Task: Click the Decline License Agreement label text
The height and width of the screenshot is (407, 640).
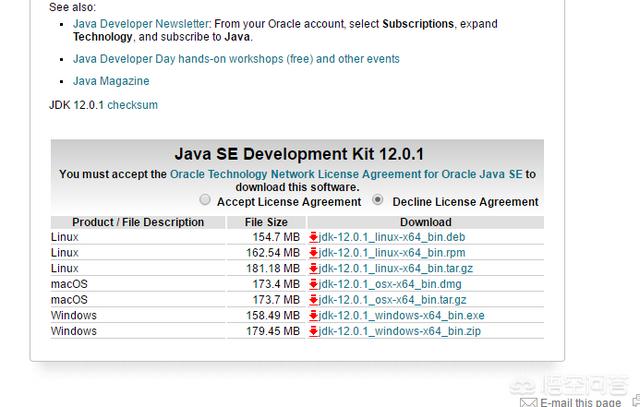Action: click(x=465, y=202)
